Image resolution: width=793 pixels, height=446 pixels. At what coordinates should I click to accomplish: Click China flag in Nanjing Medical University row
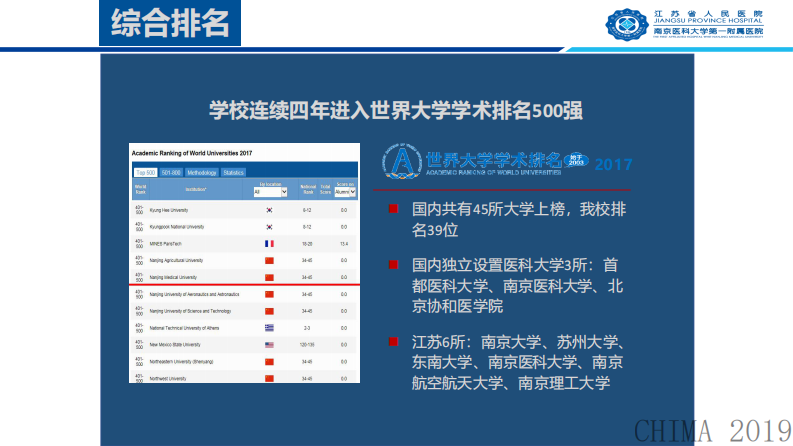tap(269, 278)
